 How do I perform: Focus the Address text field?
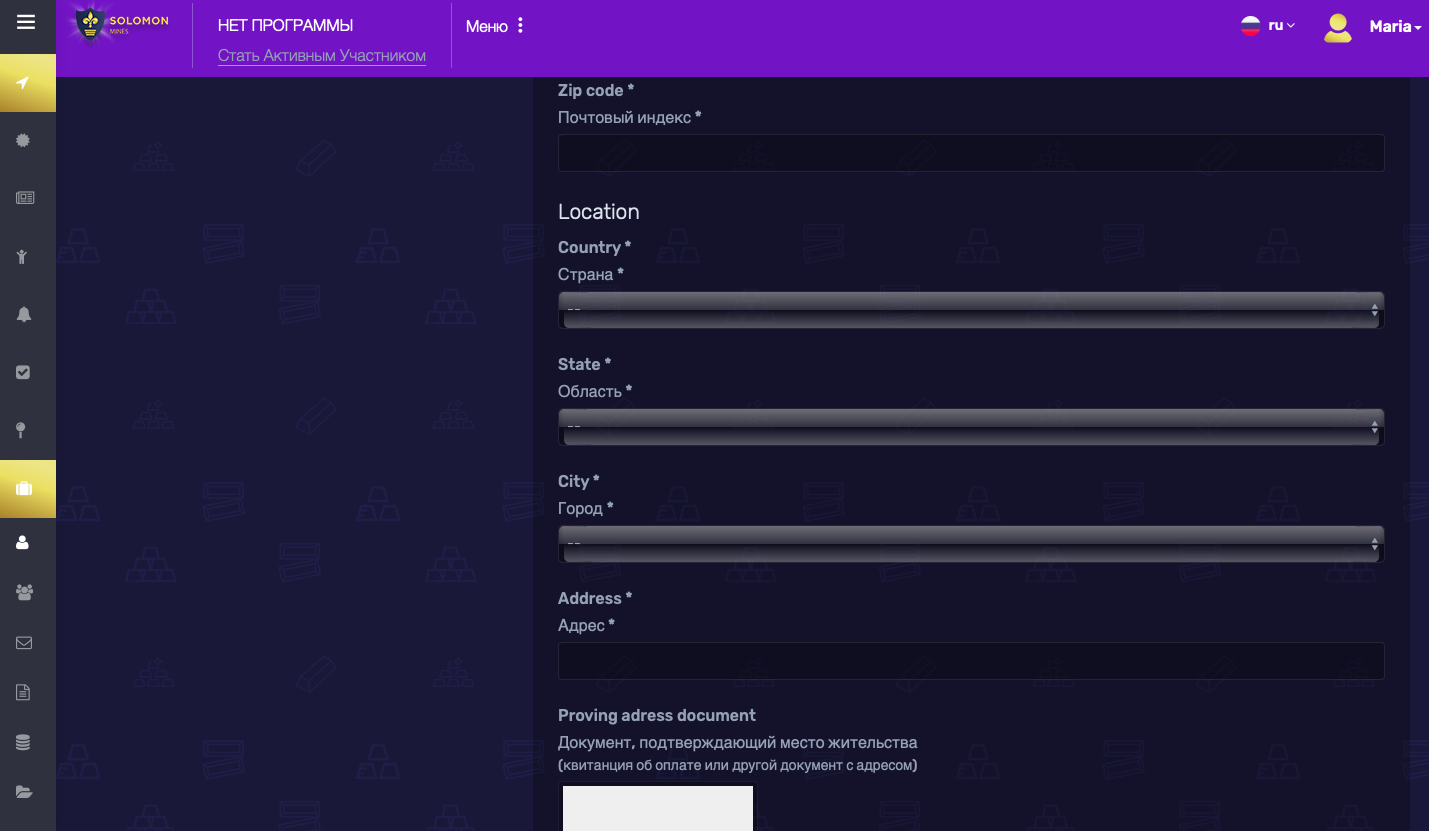pyautogui.click(x=970, y=661)
